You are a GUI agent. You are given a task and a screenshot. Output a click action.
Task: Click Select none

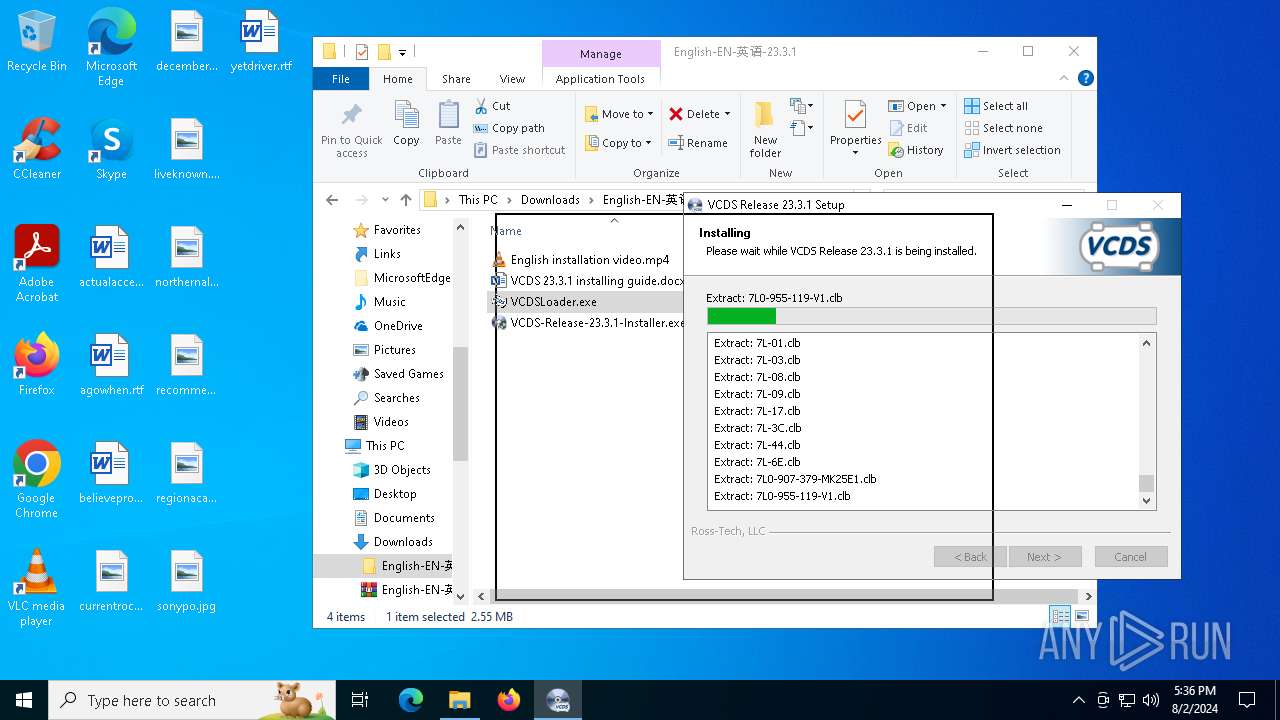tap(1003, 128)
